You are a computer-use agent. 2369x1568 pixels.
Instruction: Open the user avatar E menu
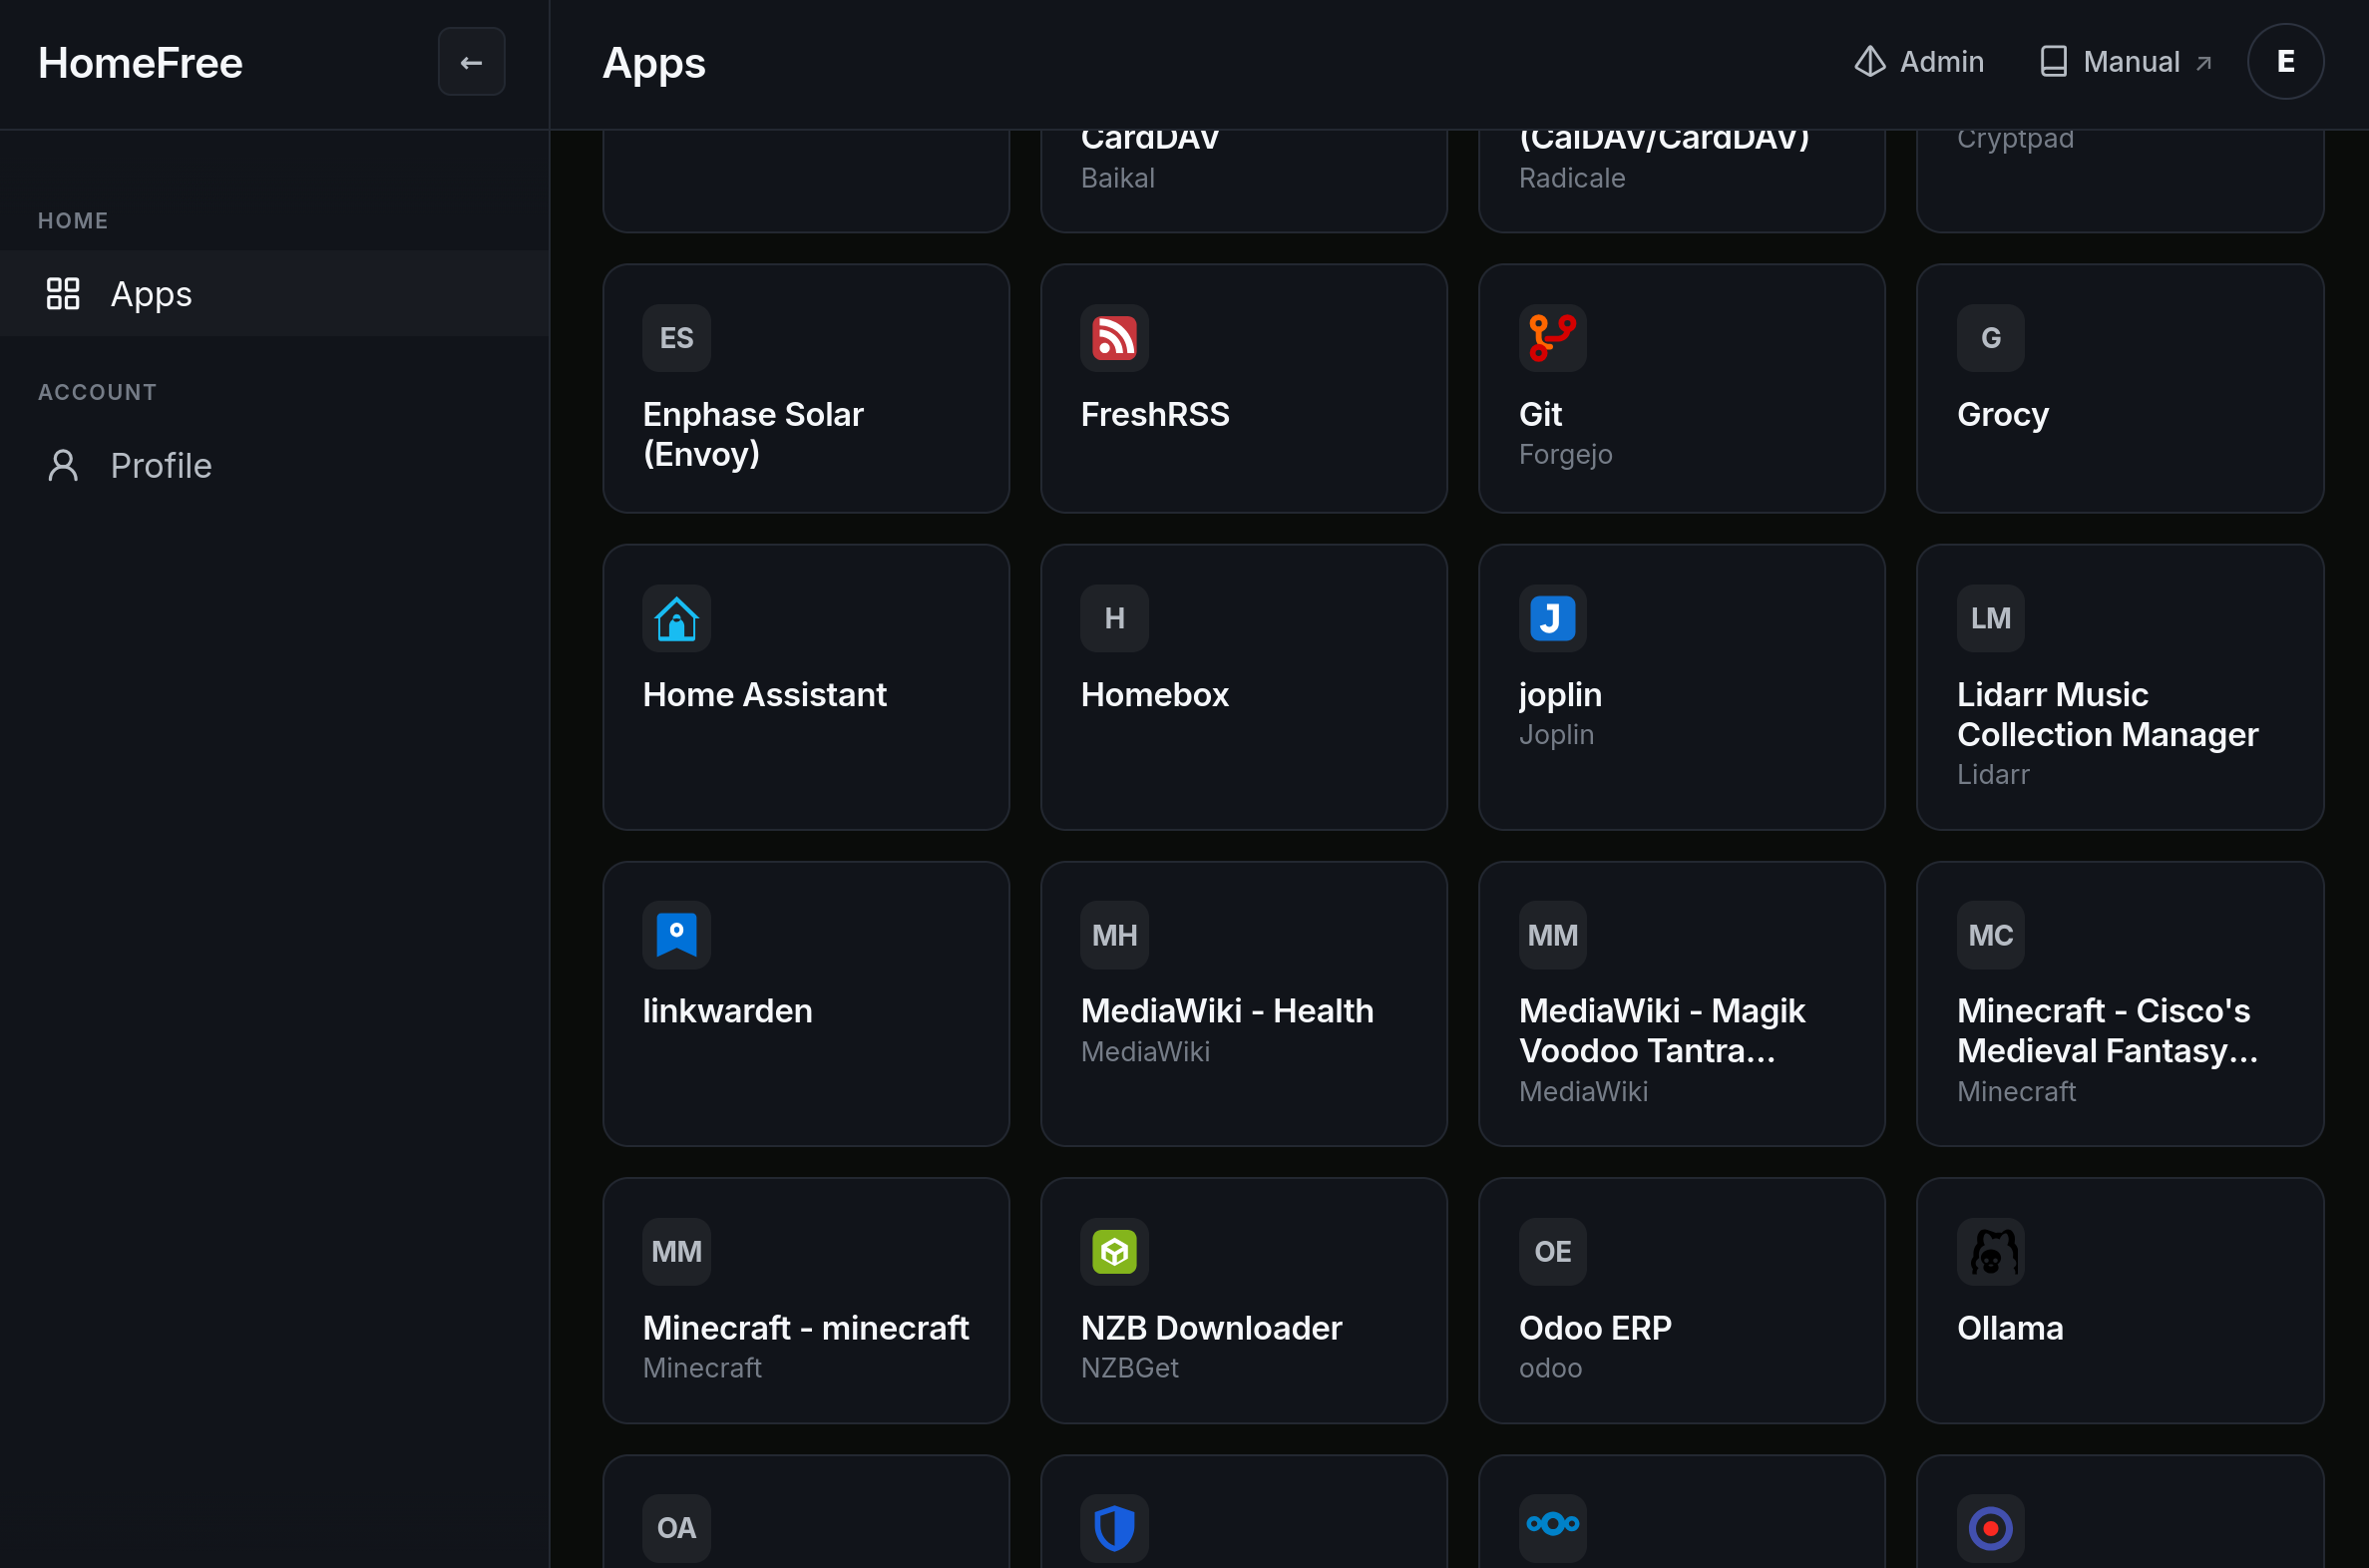tap(2285, 62)
